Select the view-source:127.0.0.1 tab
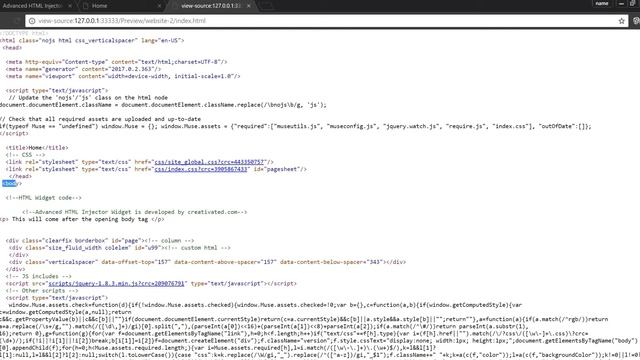Viewport: 640px width, 360px height. tap(211, 6)
